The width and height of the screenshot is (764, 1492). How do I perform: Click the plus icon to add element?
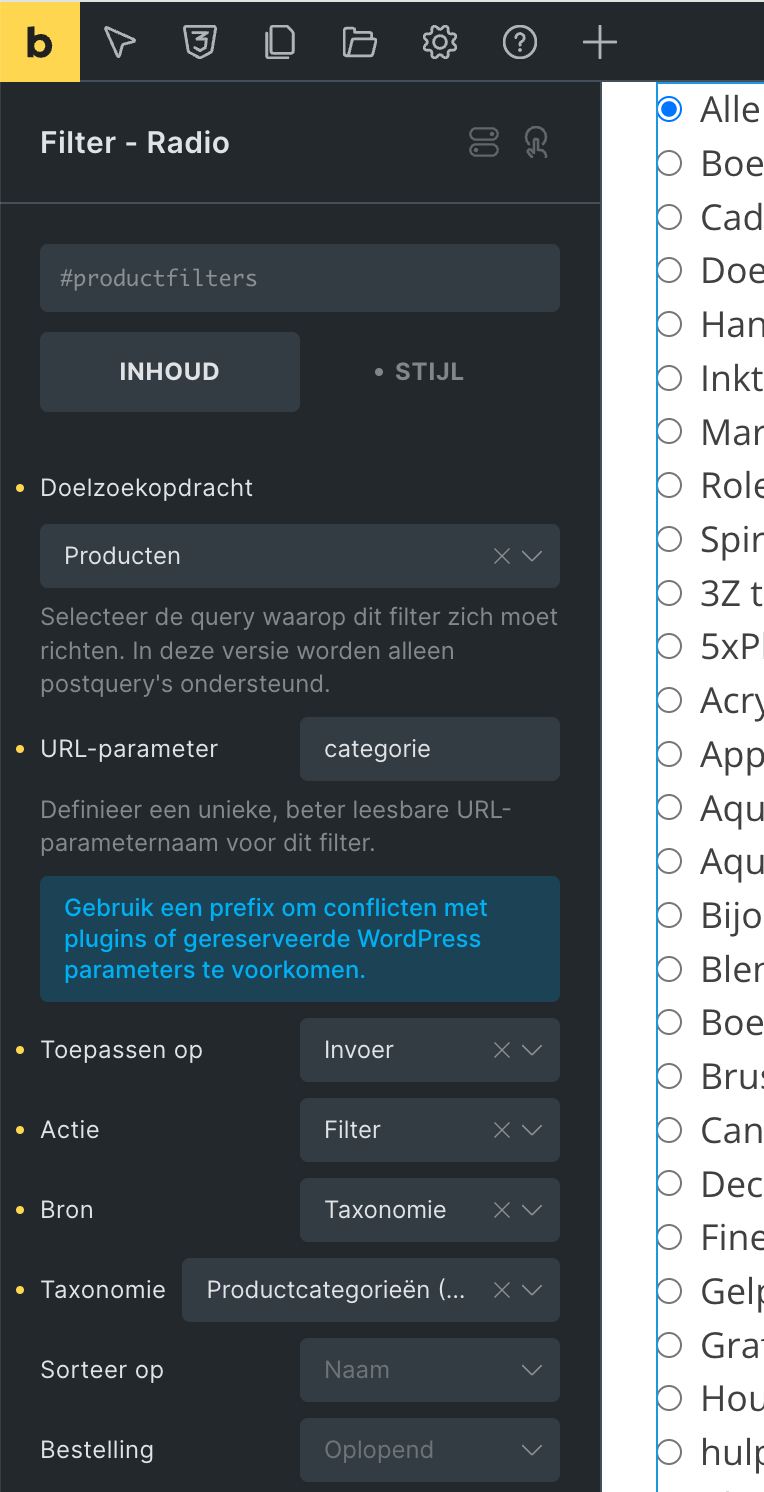pyautogui.click(x=600, y=42)
